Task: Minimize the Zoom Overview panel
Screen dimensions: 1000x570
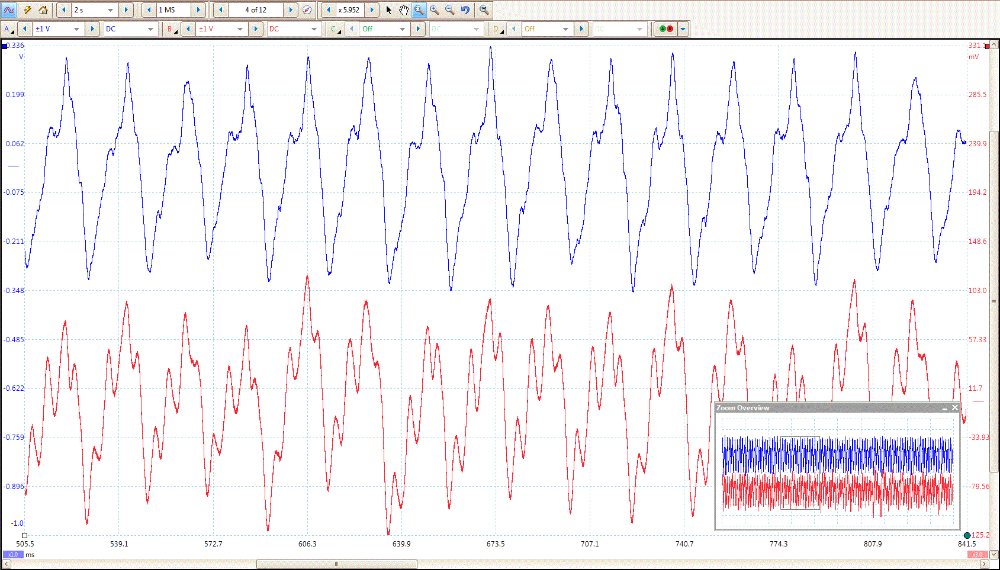Action: 944,408
